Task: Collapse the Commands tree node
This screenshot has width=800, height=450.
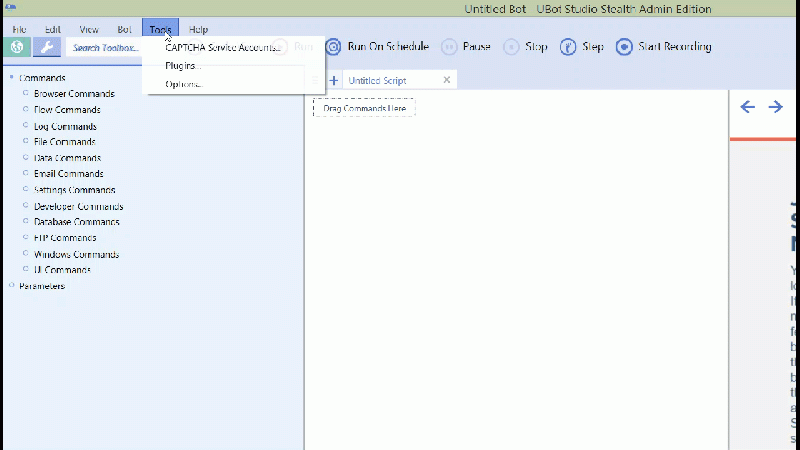Action: (x=11, y=77)
